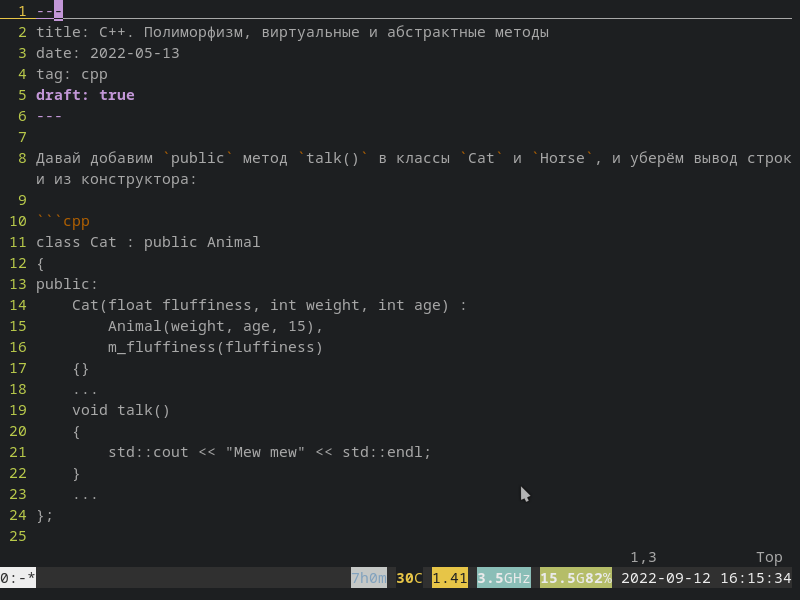This screenshot has height=600, width=800.
Task: Click the "m_fluffiness(fluffiness)" initializer
Action: click(x=216, y=347)
